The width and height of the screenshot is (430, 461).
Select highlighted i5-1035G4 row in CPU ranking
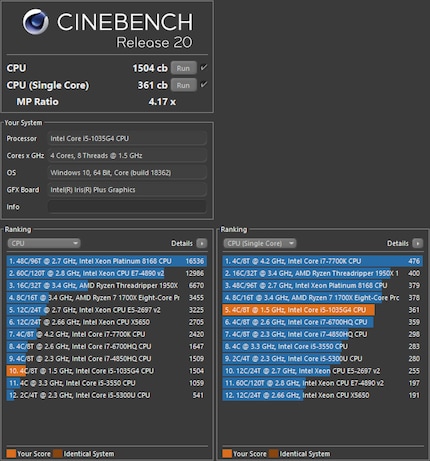point(107,371)
